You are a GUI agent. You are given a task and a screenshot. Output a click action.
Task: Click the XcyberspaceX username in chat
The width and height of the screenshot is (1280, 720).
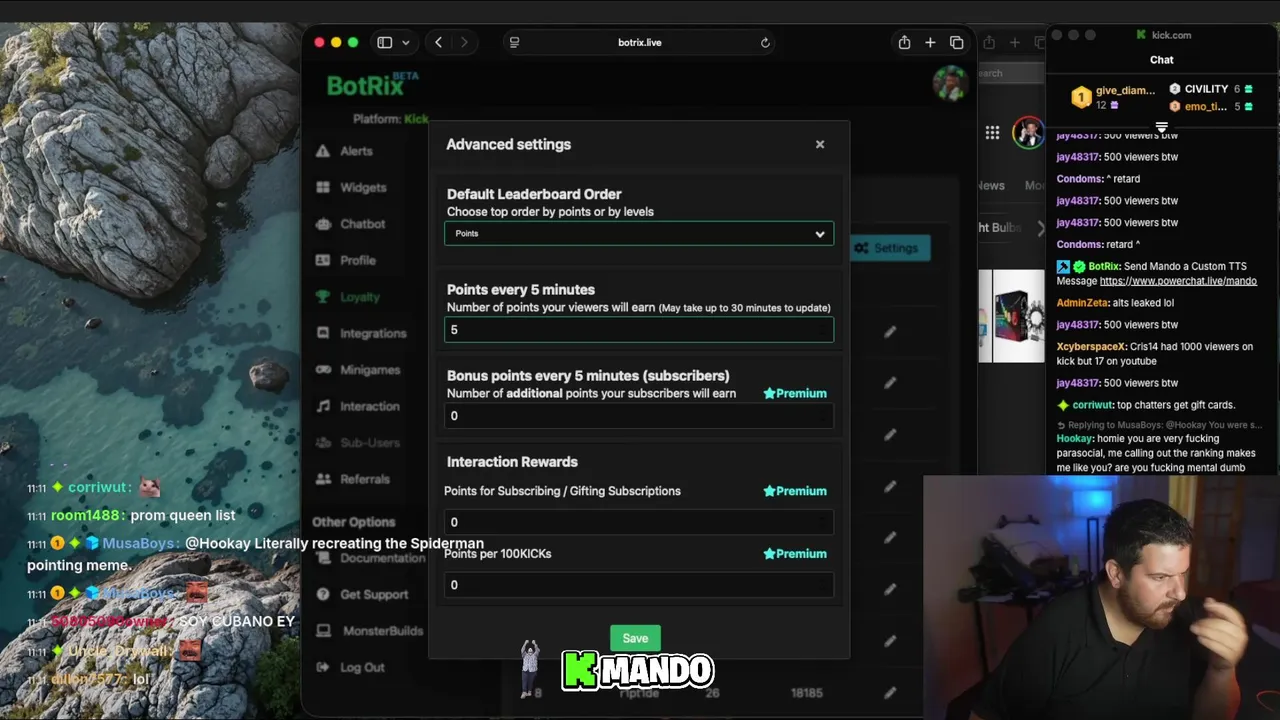1091,347
